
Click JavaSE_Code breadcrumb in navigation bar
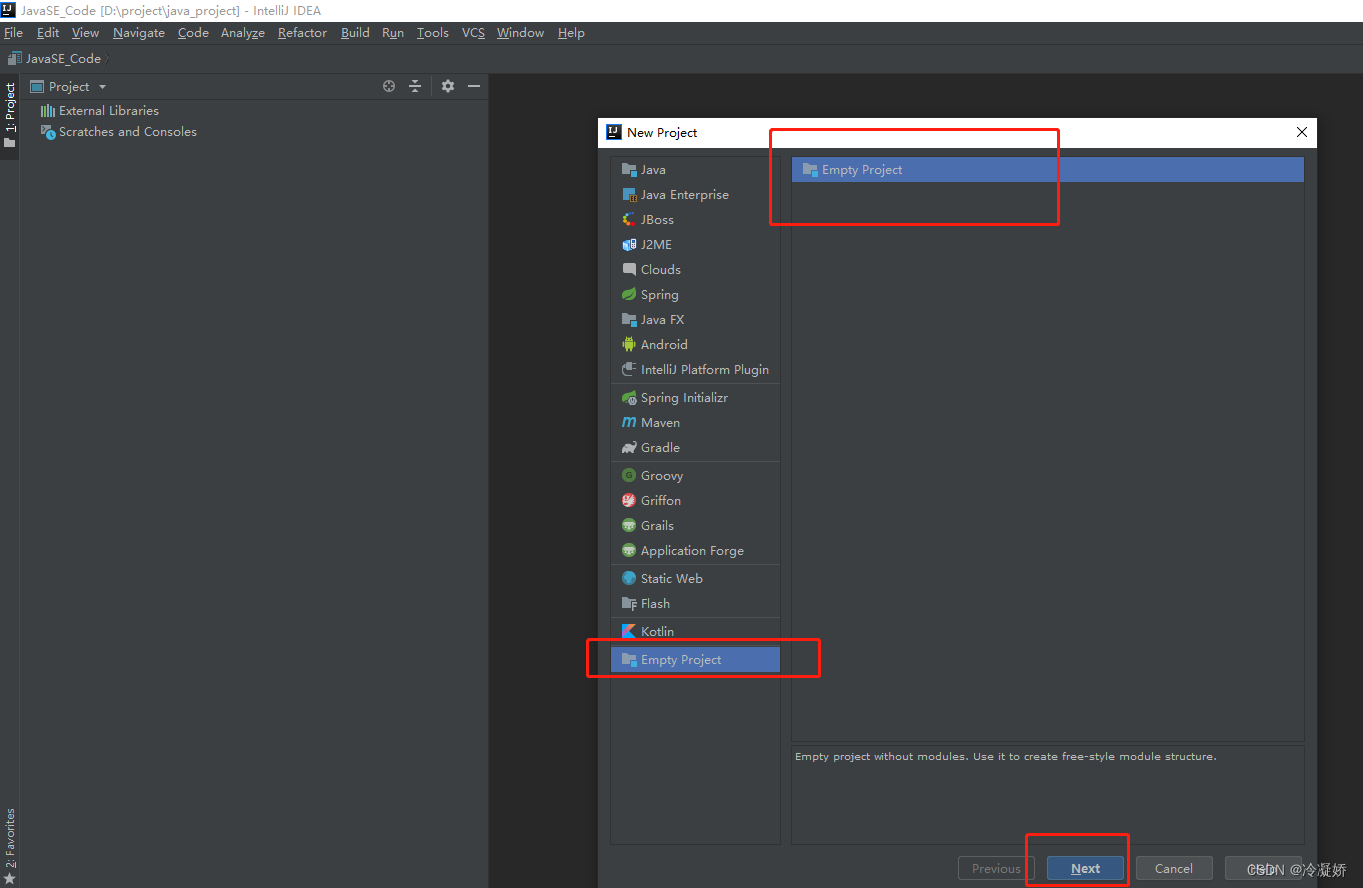(x=55, y=59)
